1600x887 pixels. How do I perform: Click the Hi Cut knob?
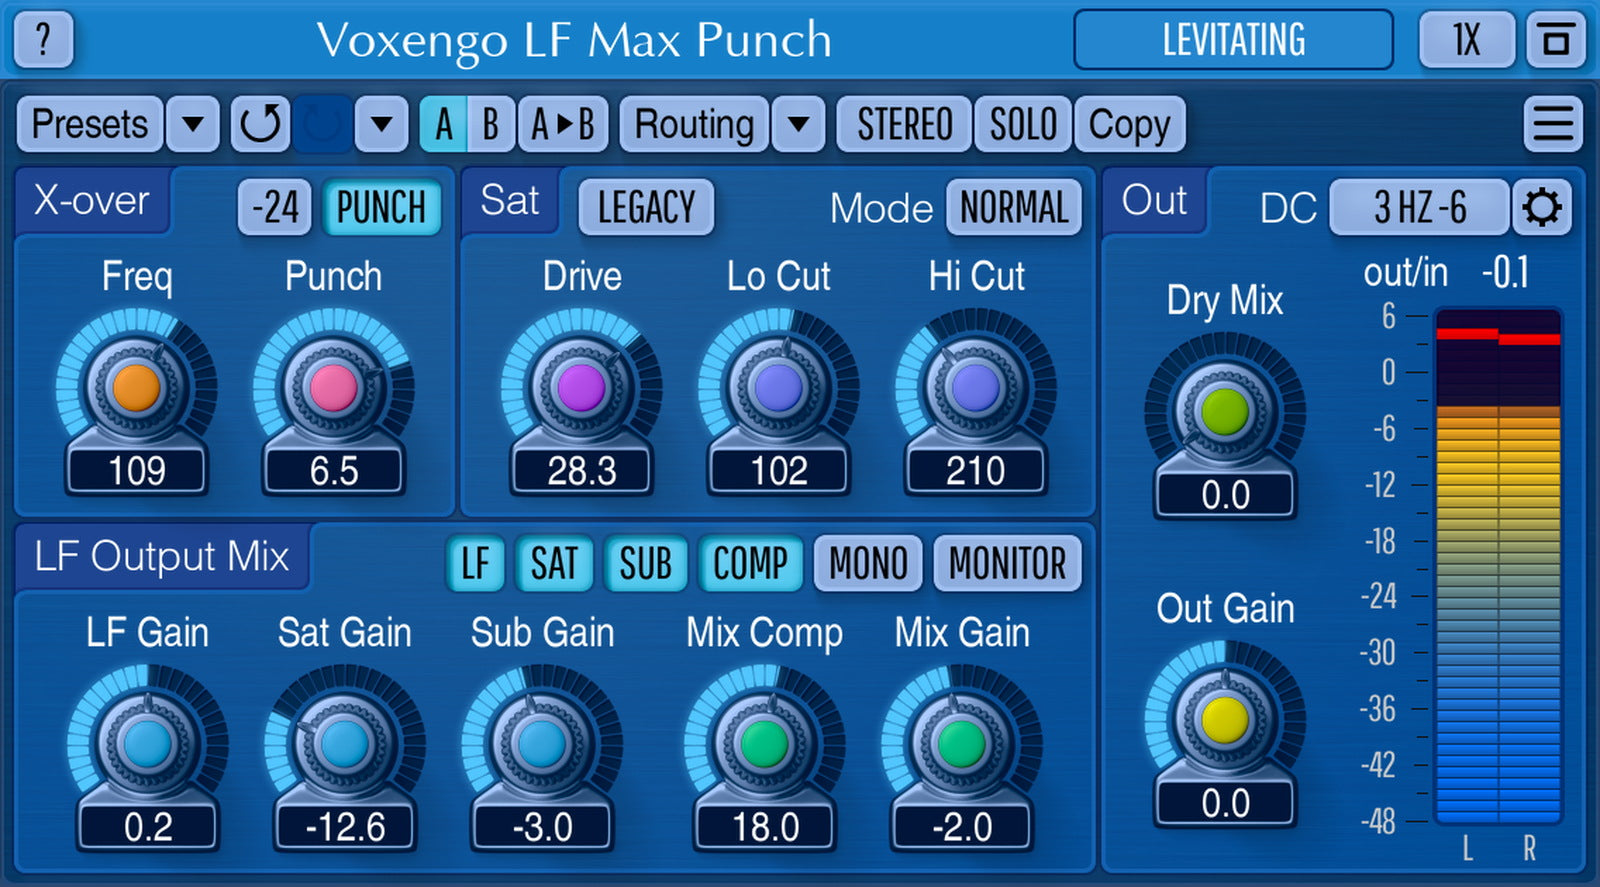tap(975, 388)
